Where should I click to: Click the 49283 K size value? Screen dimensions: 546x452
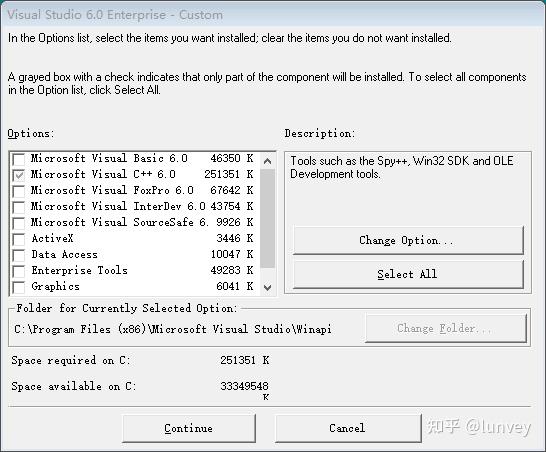(232, 270)
